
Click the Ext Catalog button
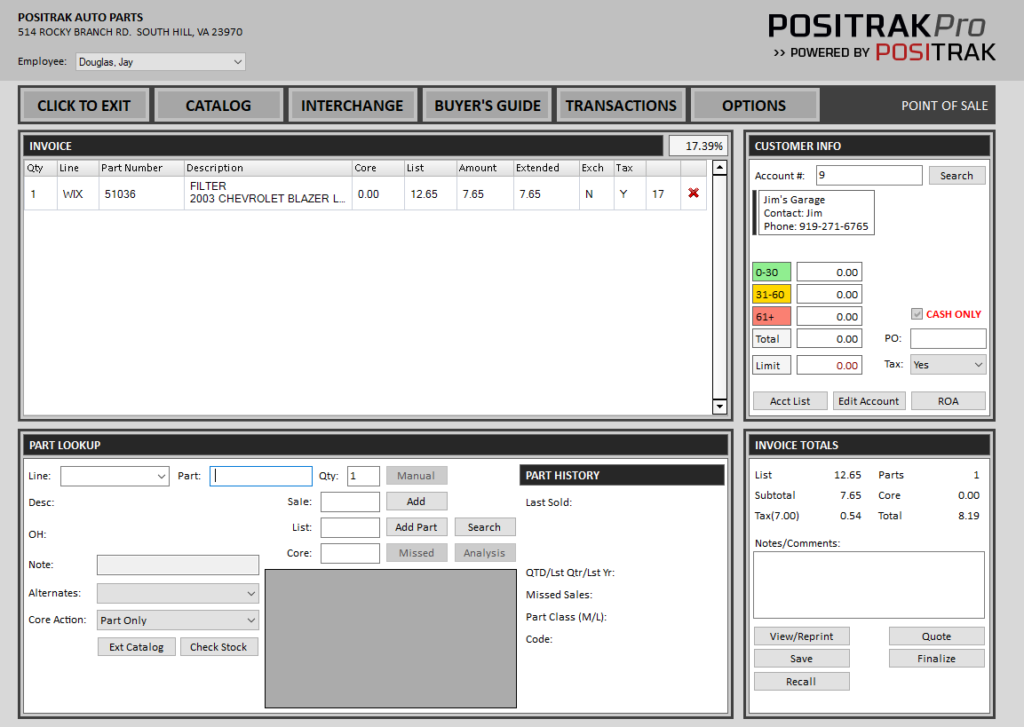click(x=136, y=647)
